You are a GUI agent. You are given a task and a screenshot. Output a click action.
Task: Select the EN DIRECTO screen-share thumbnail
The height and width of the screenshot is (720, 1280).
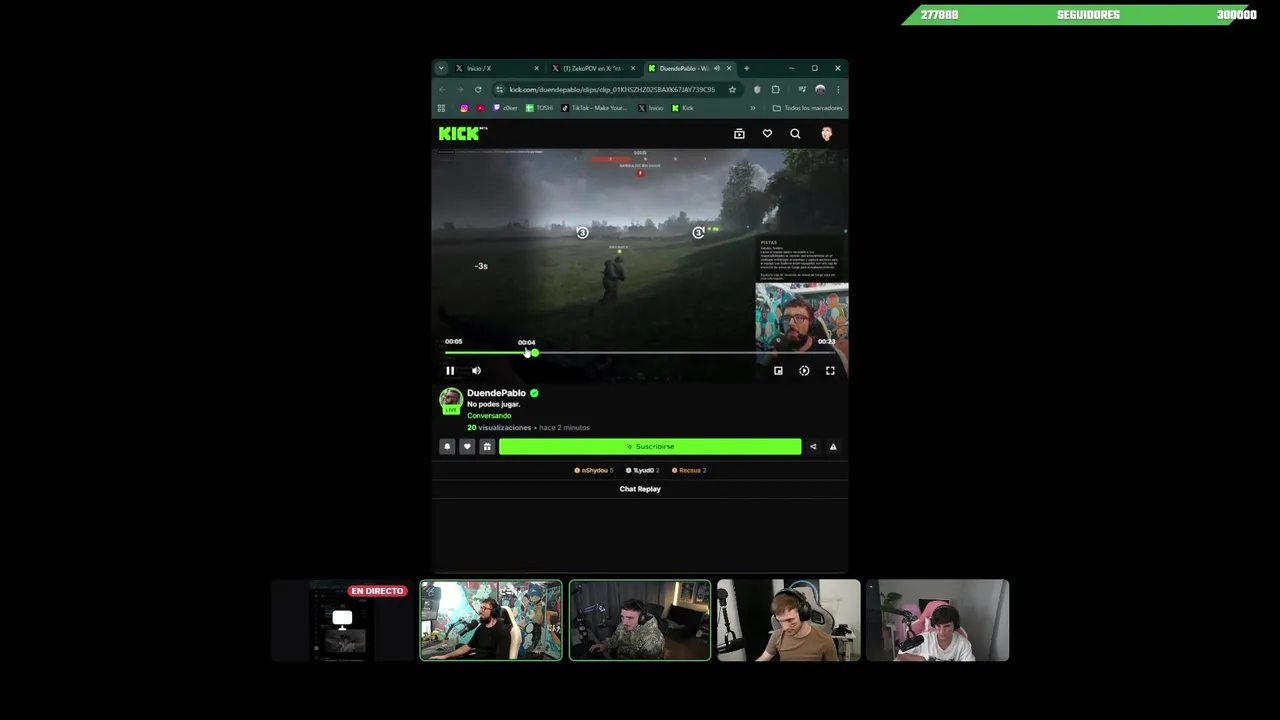pyautogui.click(x=342, y=621)
